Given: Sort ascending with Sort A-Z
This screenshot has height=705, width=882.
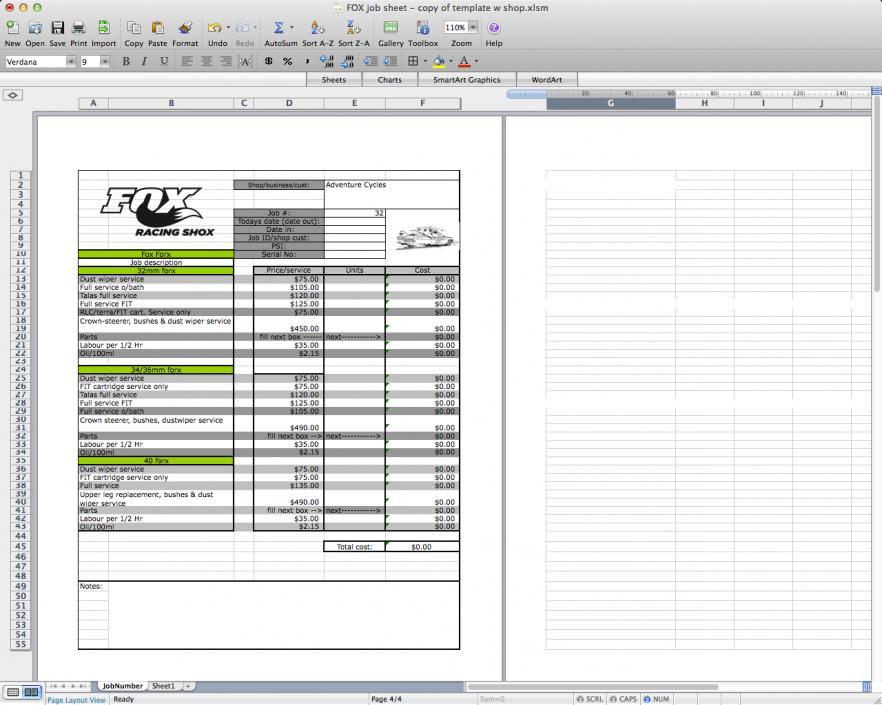Looking at the screenshot, I should pos(318,28).
